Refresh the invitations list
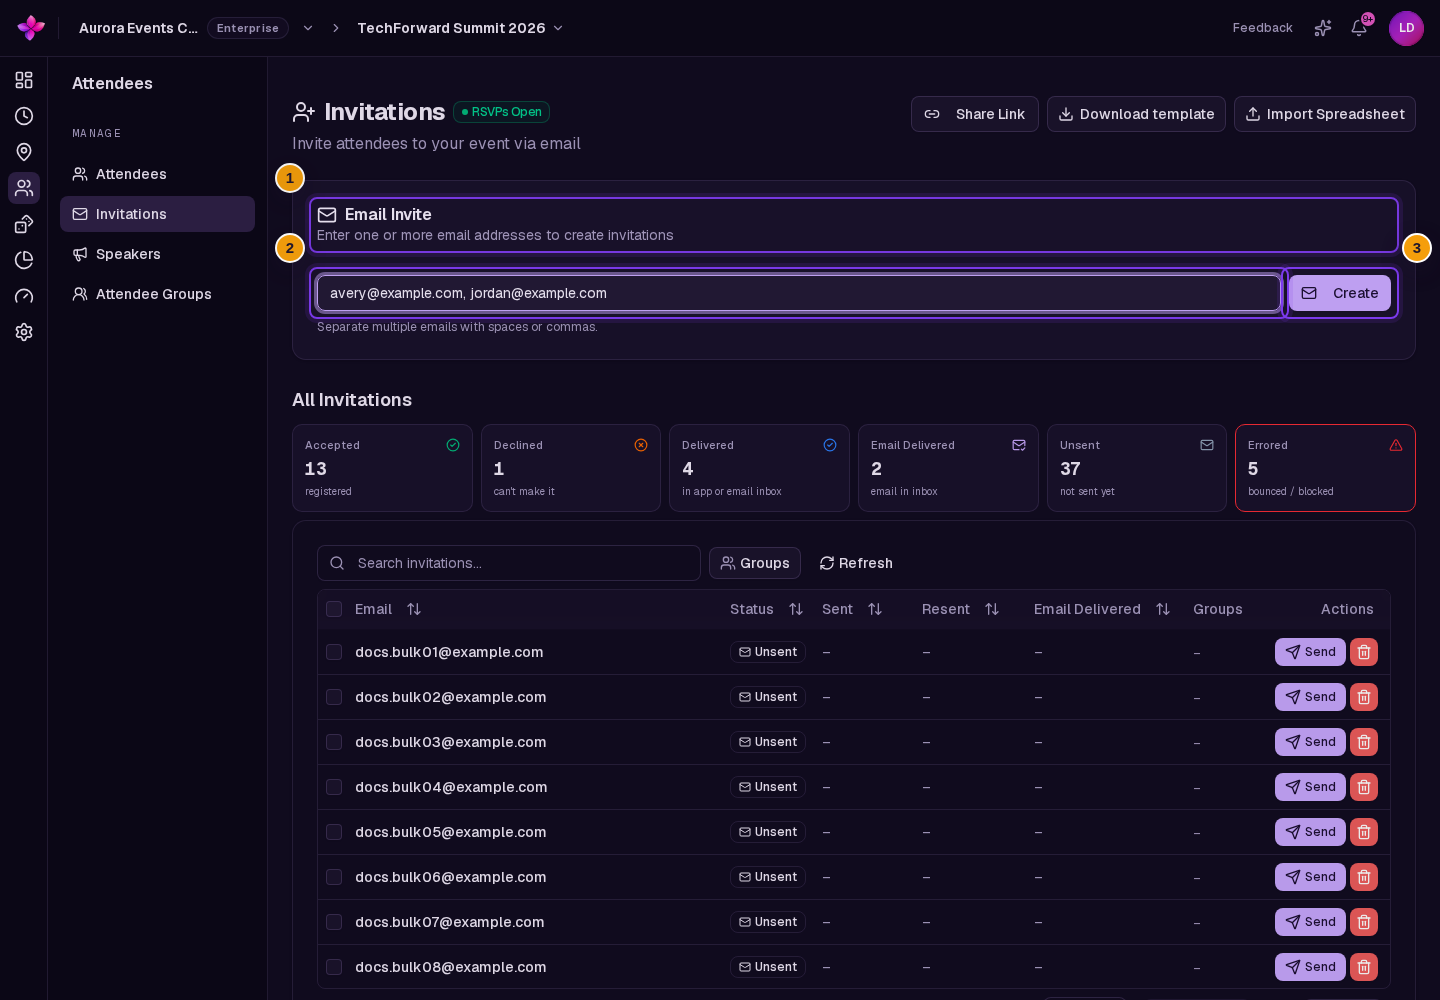This screenshot has width=1440, height=1000. (856, 563)
